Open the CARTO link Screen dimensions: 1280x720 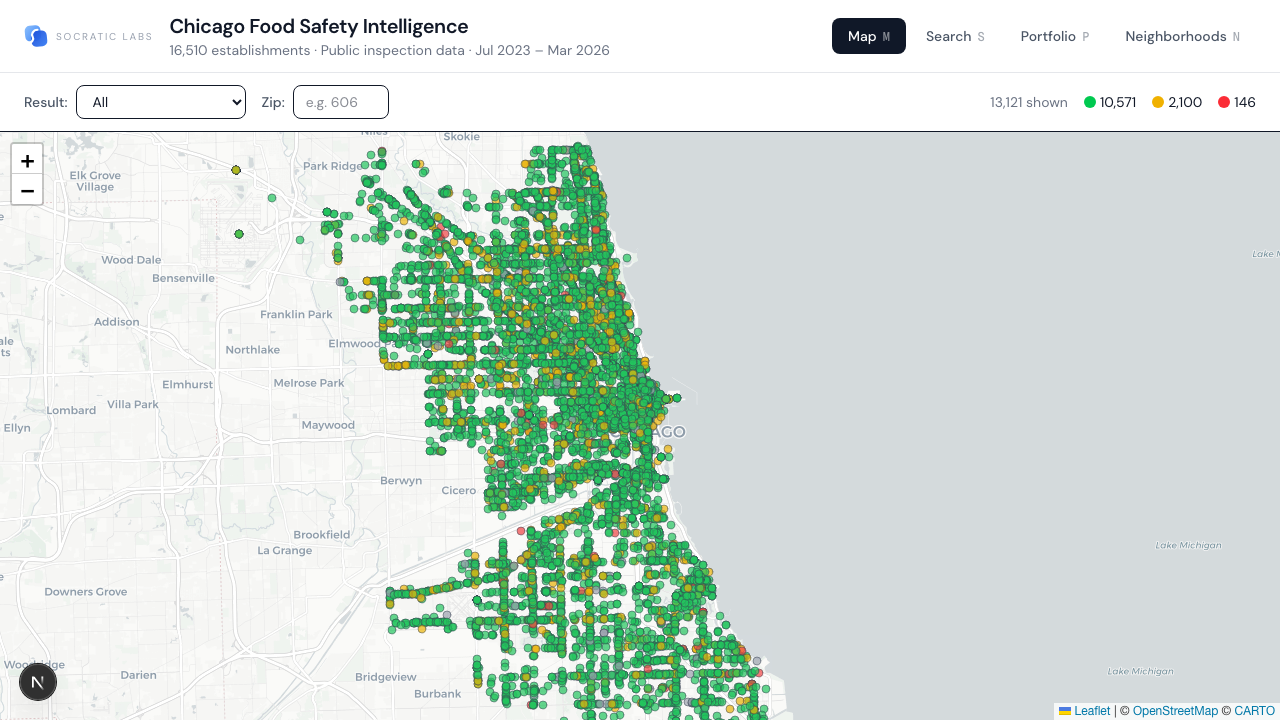(x=1254, y=711)
